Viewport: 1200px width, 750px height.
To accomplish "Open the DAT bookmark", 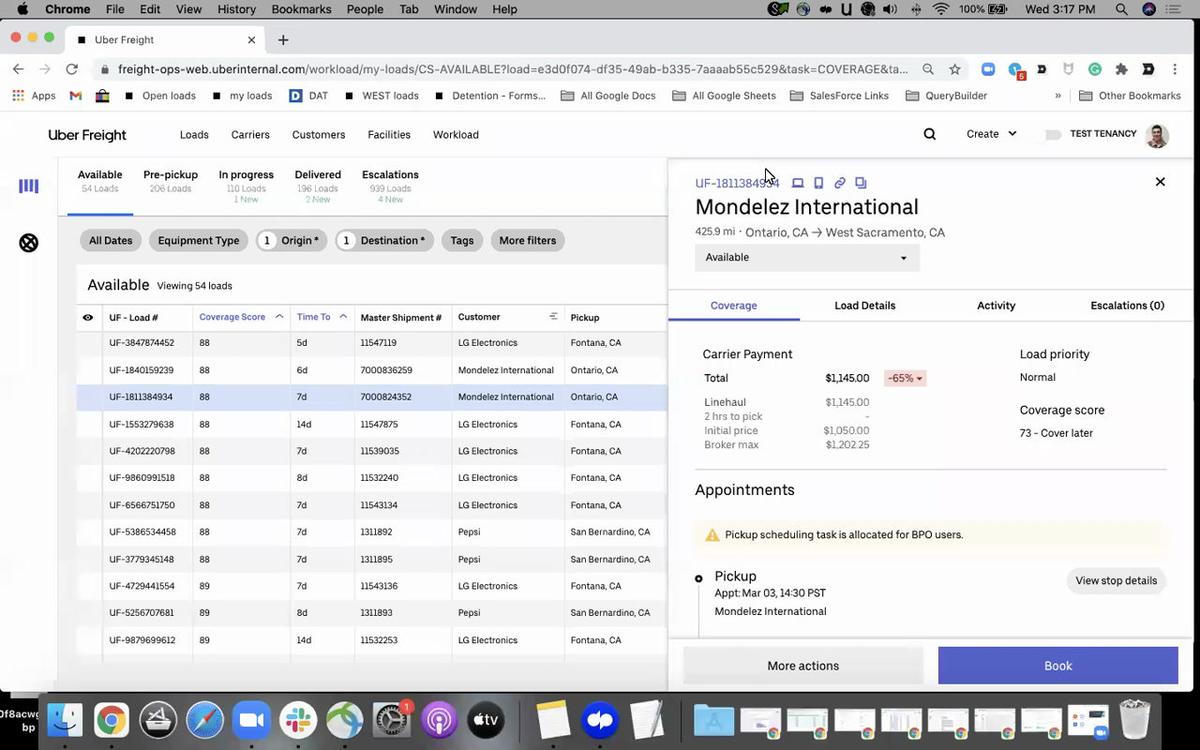I will [x=308, y=96].
